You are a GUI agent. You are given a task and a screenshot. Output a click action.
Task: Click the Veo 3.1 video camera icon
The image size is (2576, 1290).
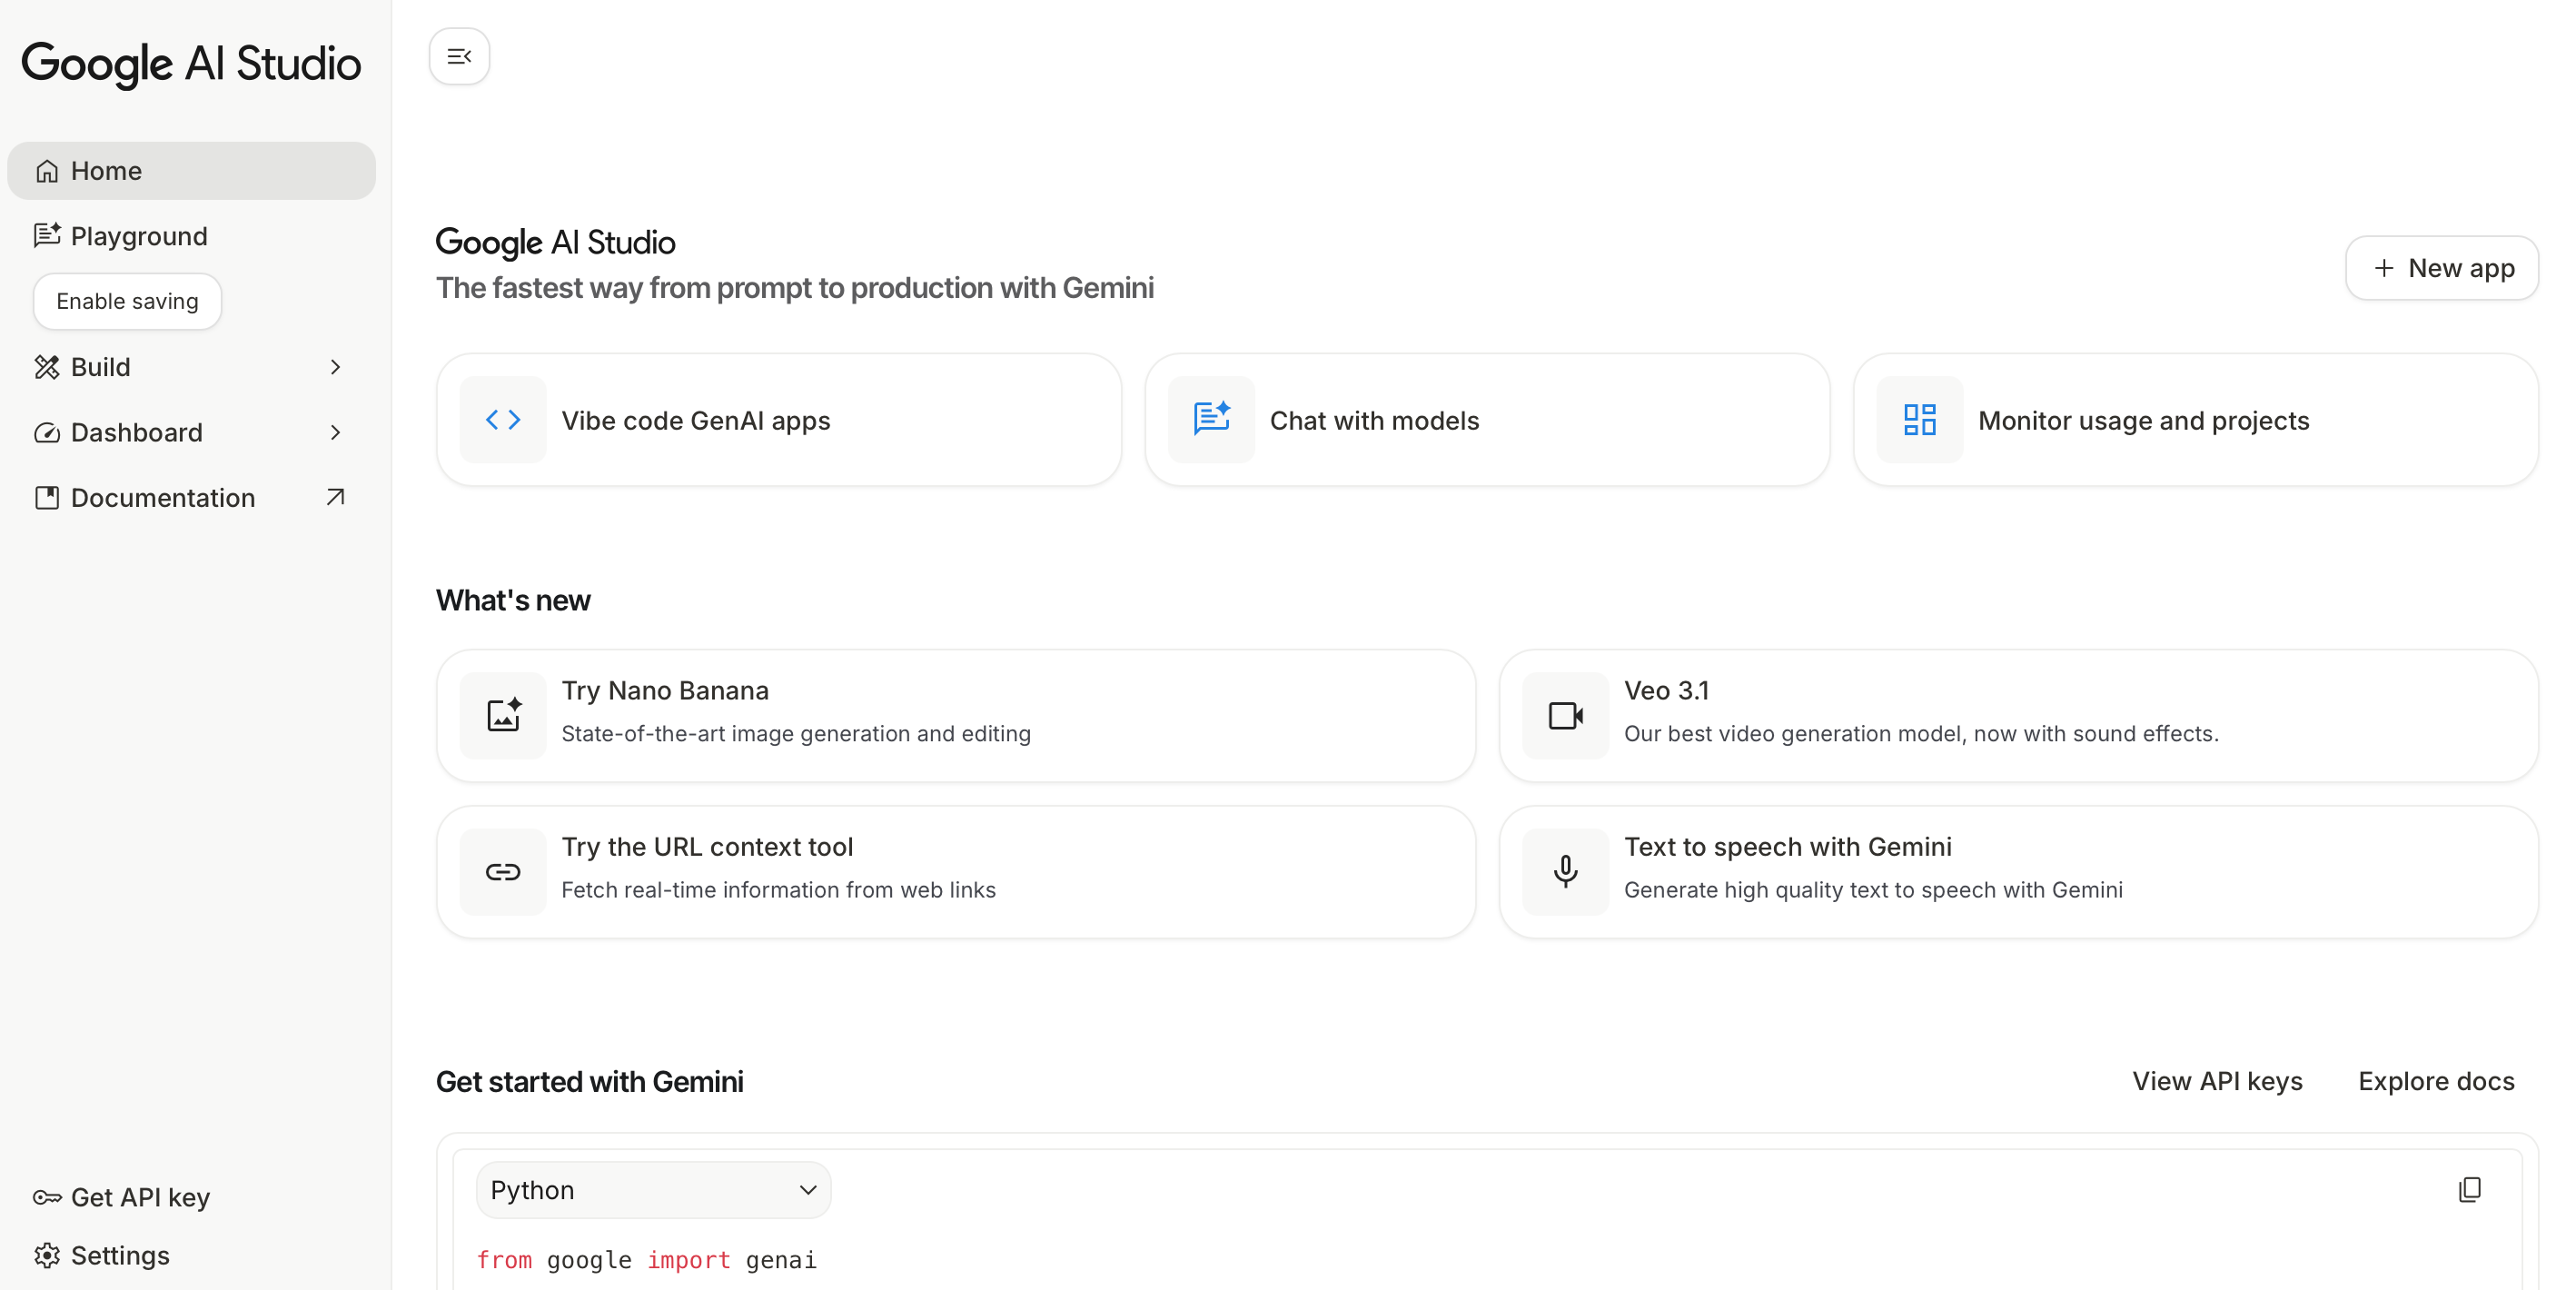[1565, 715]
